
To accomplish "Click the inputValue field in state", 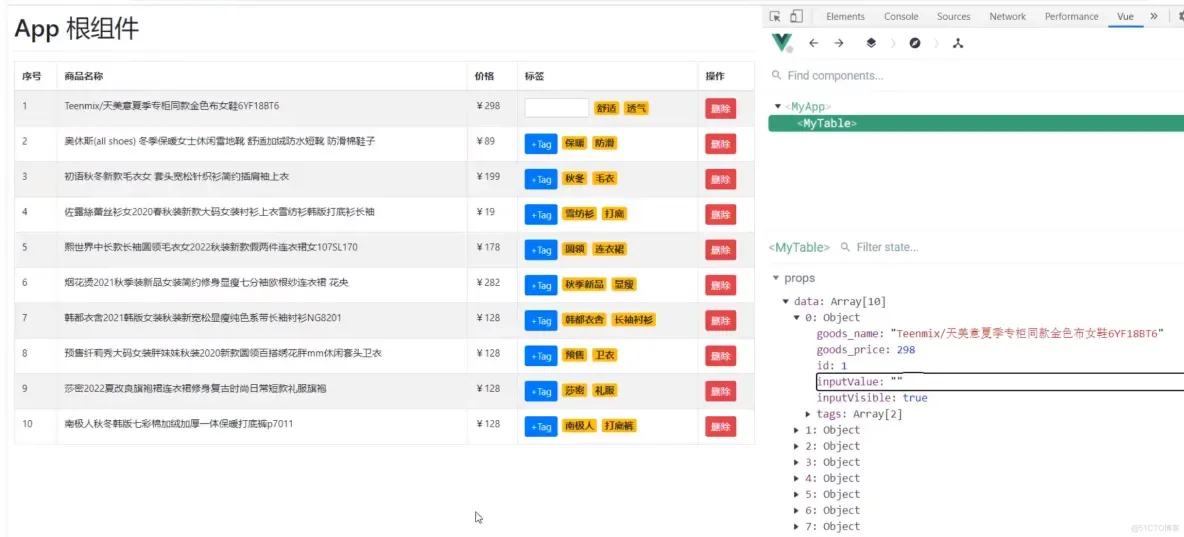I will pos(1000,381).
